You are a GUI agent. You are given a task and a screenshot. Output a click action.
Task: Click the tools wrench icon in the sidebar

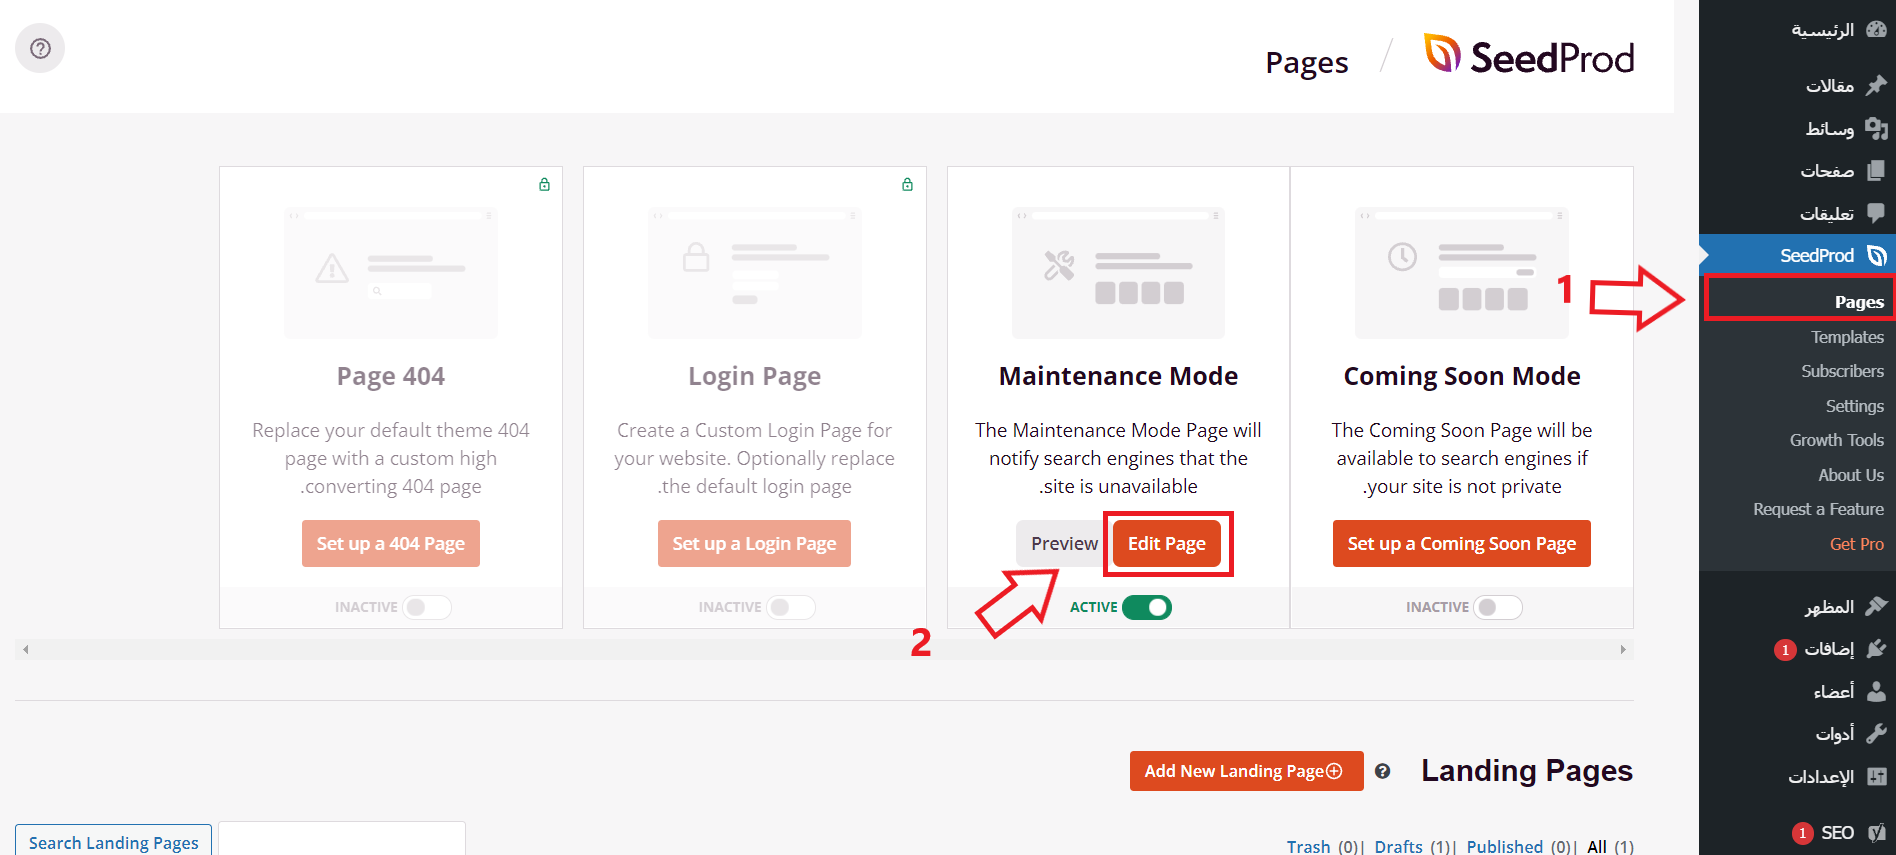1876,733
